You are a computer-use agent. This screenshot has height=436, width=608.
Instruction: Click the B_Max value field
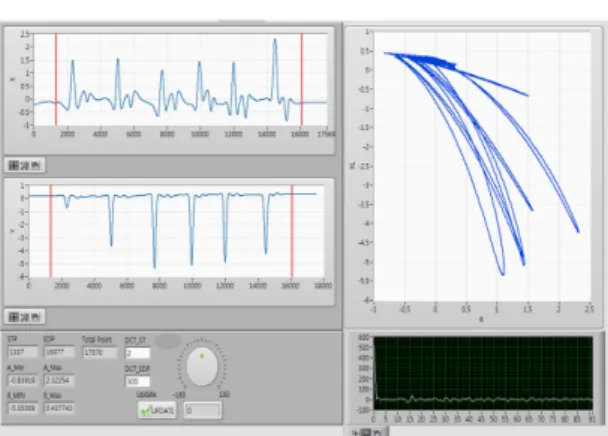59,408
